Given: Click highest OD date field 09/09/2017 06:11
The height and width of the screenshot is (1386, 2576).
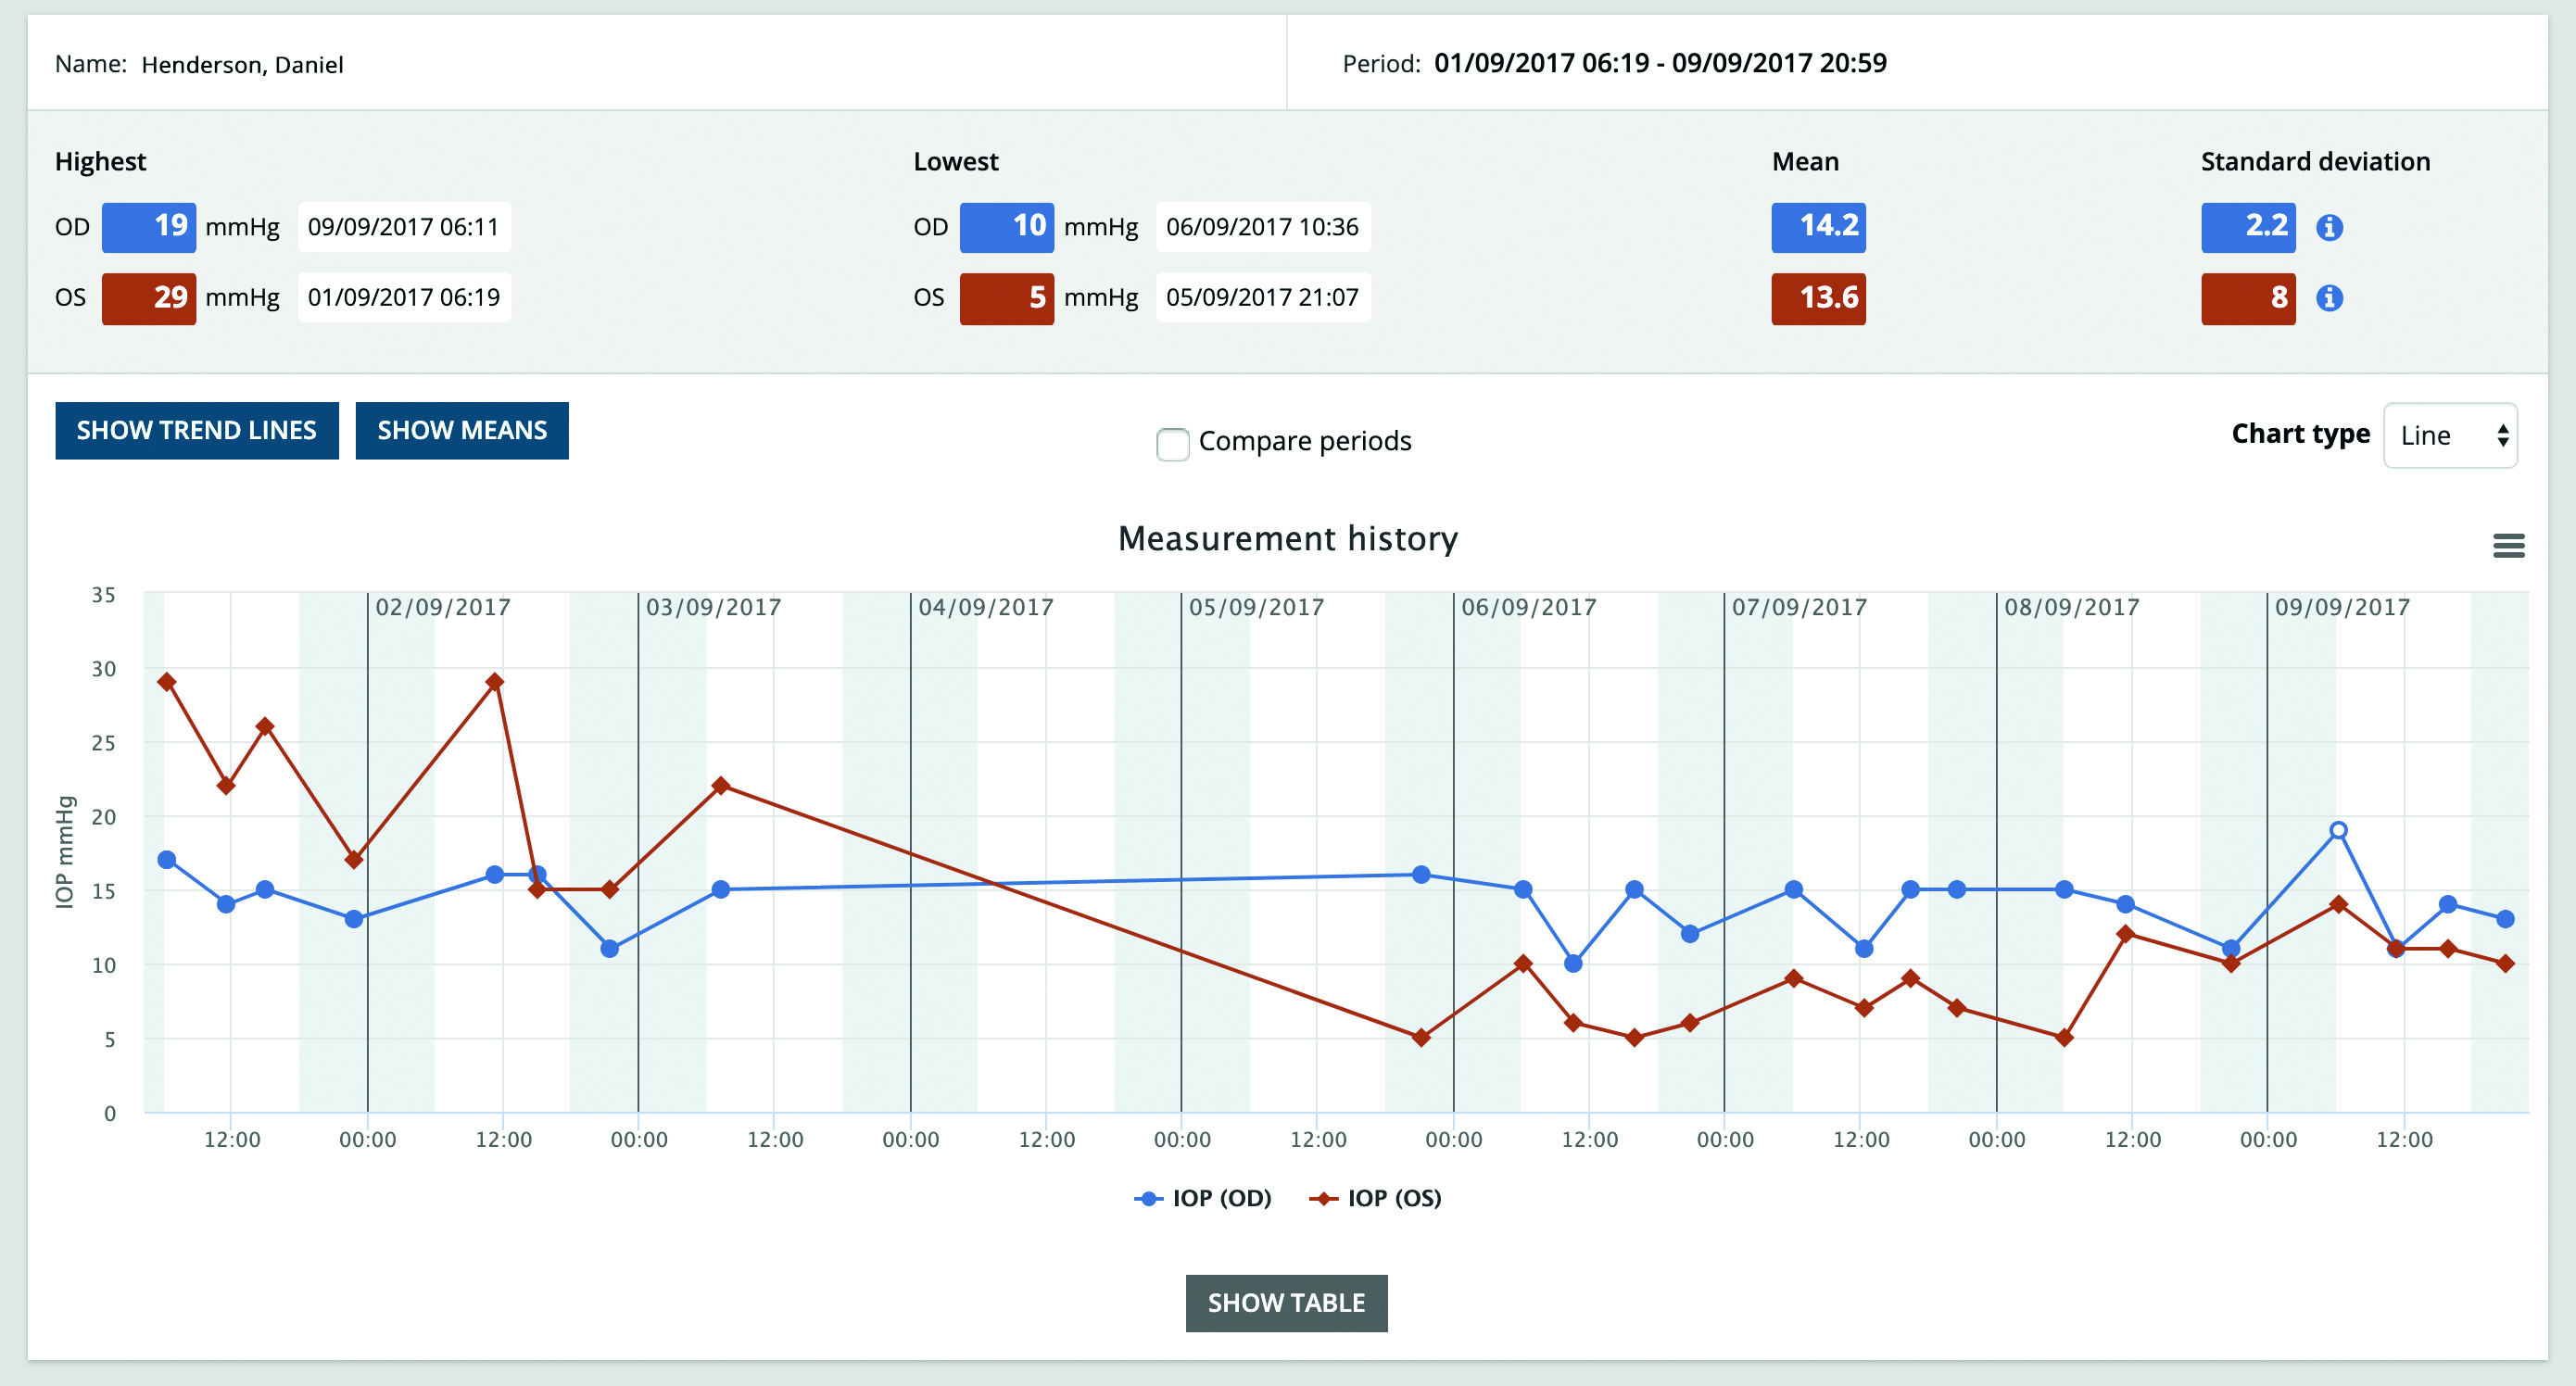Looking at the screenshot, I should (x=403, y=227).
